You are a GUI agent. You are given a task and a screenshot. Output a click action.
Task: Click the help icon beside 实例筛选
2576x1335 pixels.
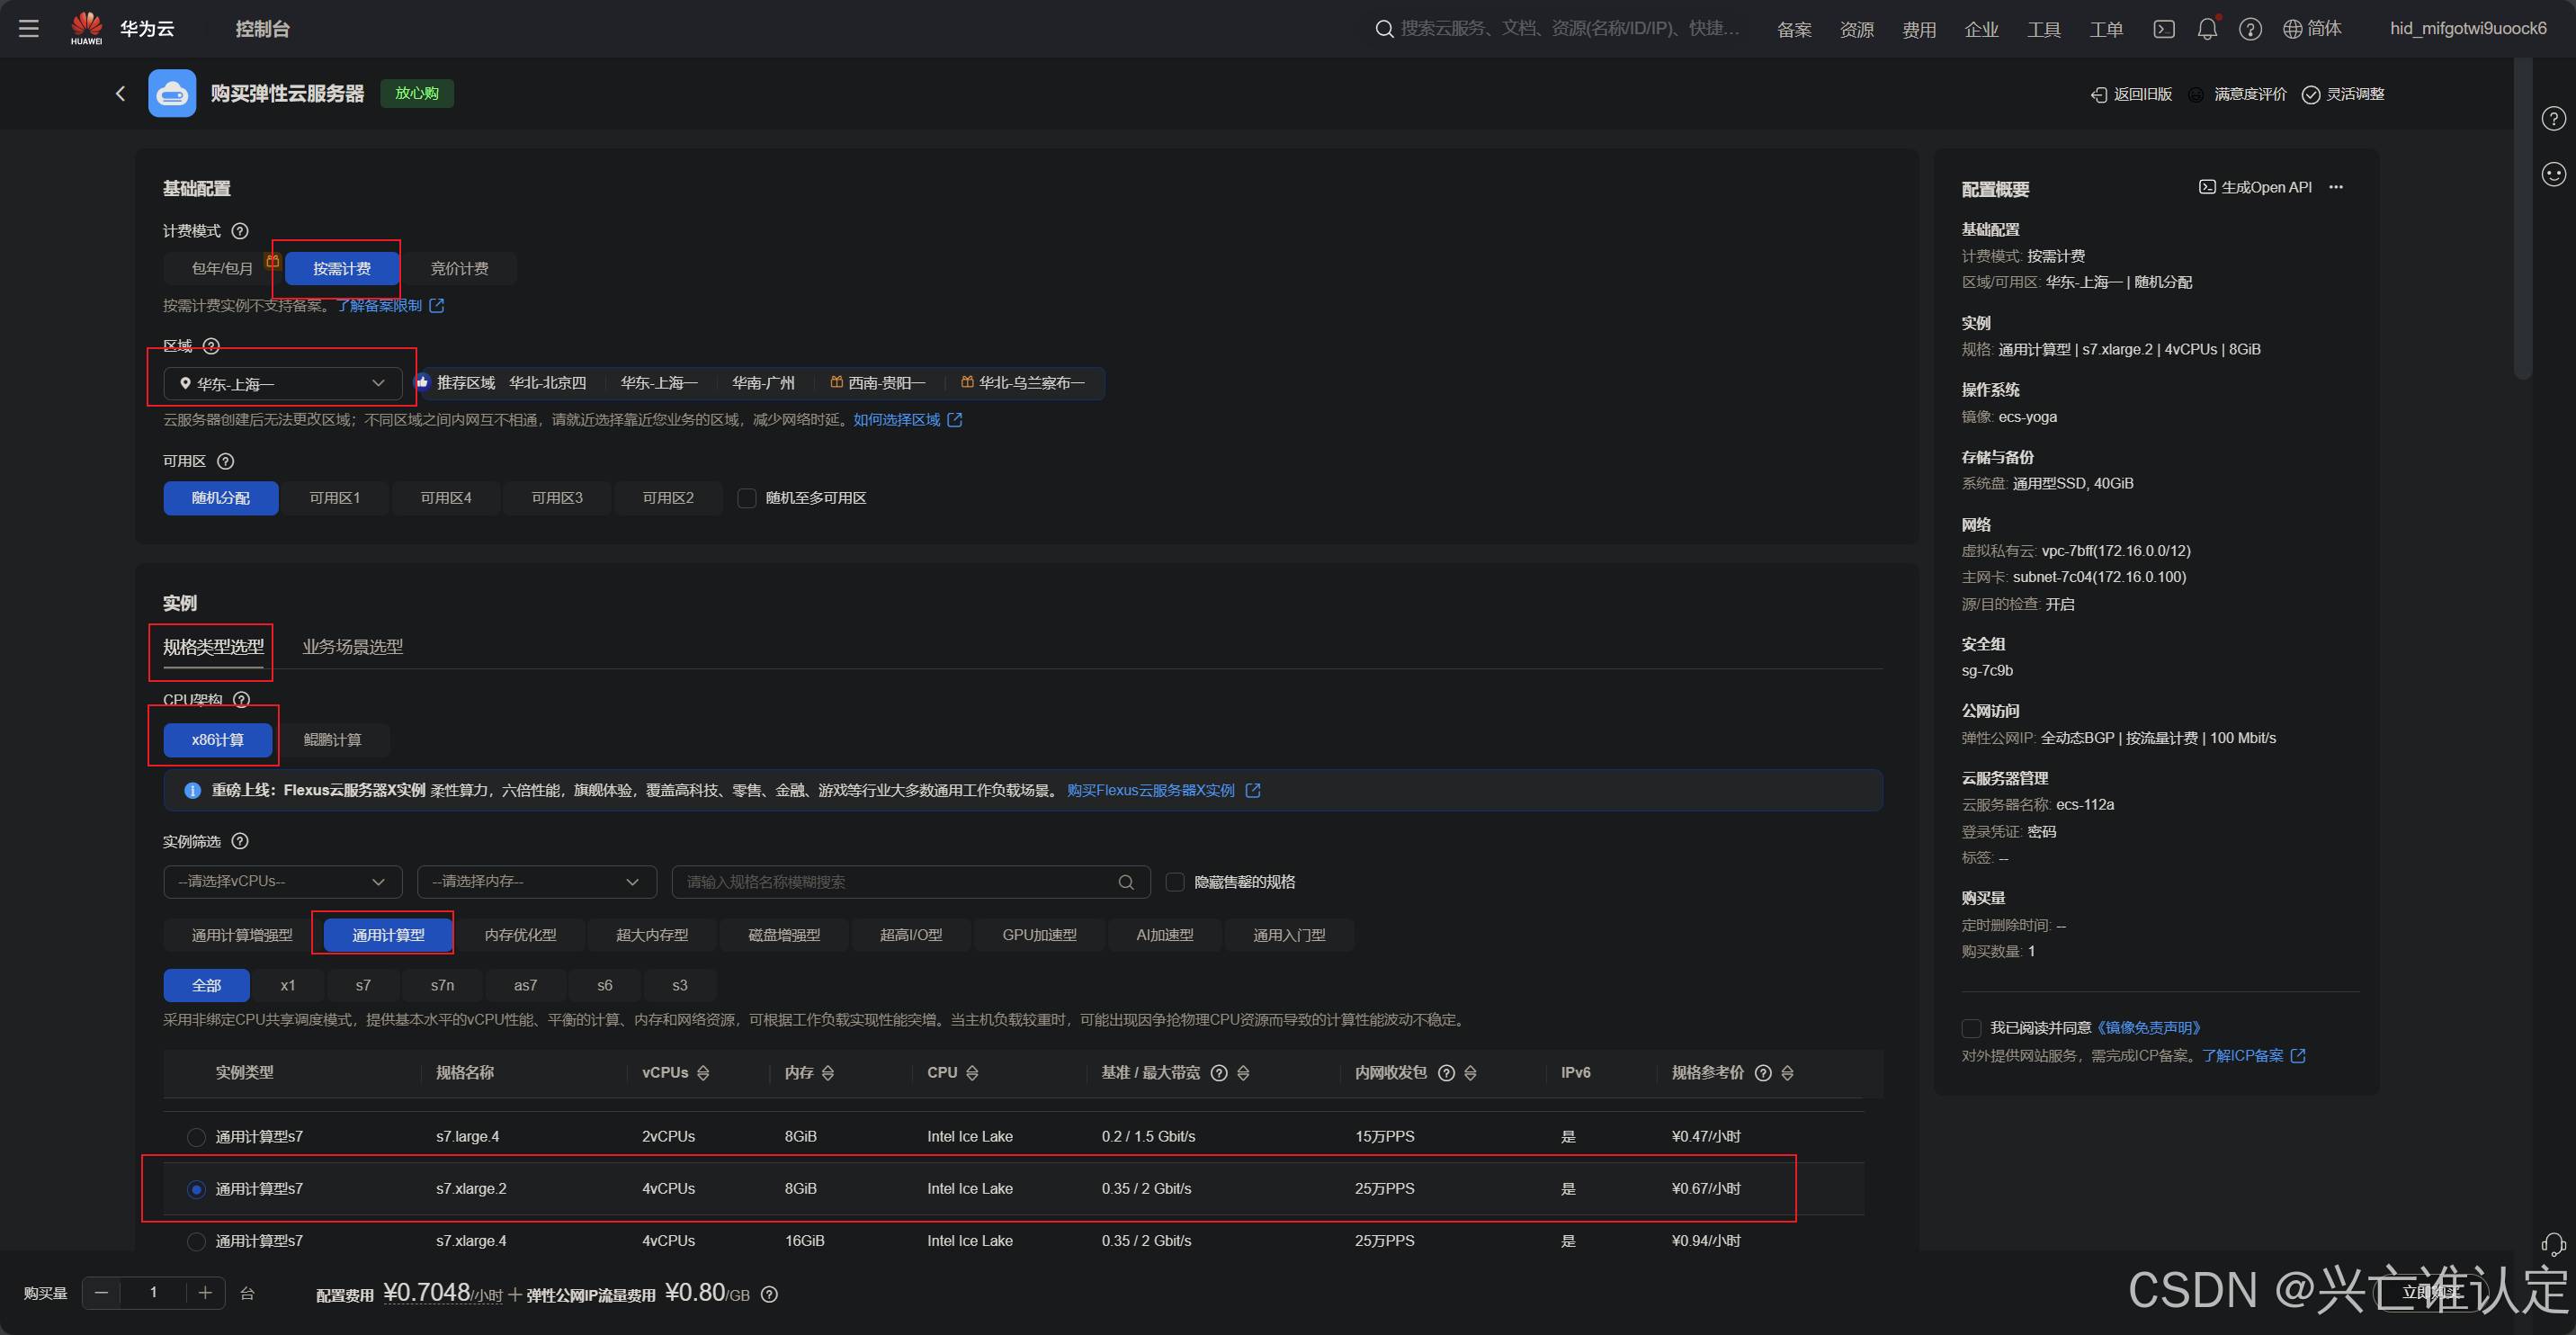coord(240,841)
